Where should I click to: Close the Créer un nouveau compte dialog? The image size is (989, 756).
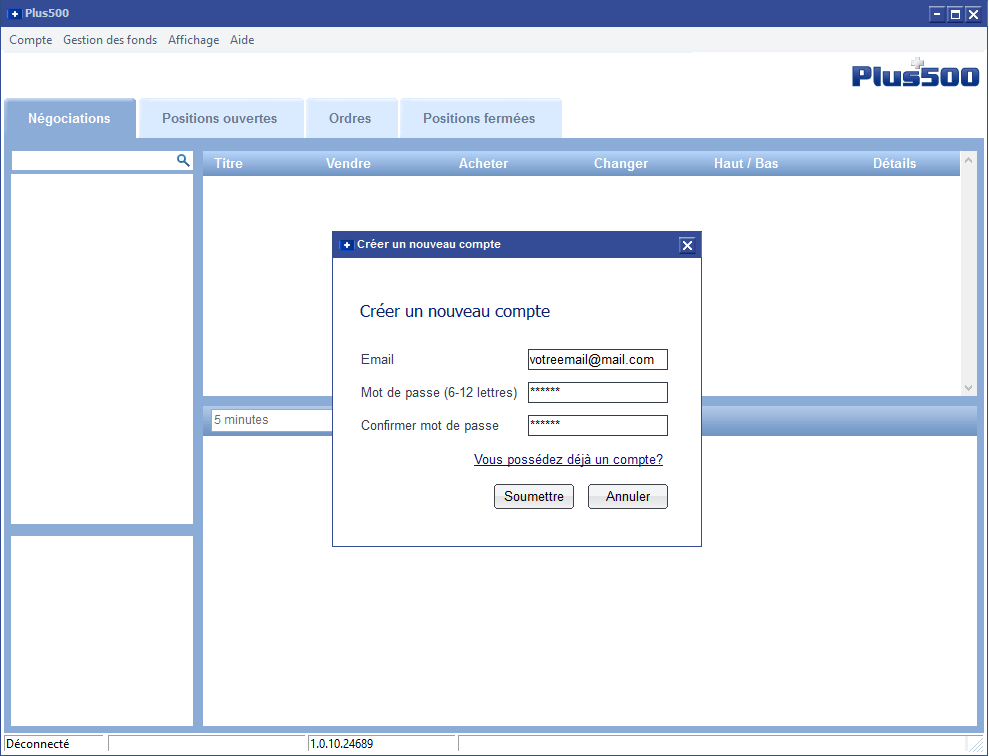[687, 245]
